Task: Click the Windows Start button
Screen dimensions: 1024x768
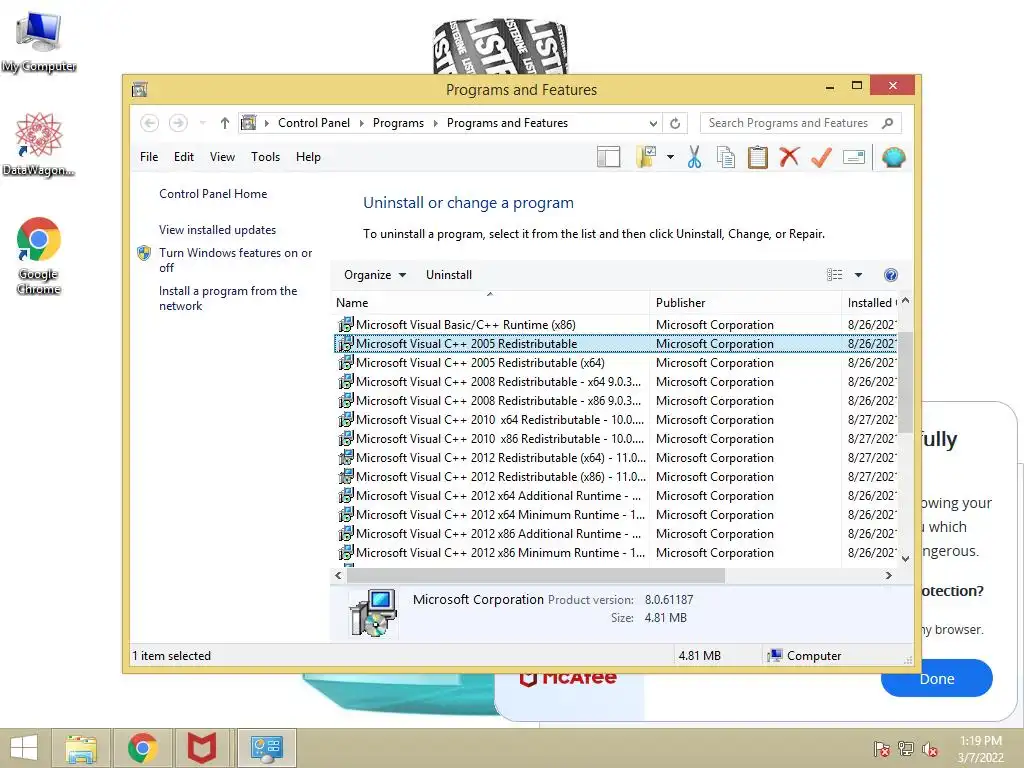Action: click(24, 748)
